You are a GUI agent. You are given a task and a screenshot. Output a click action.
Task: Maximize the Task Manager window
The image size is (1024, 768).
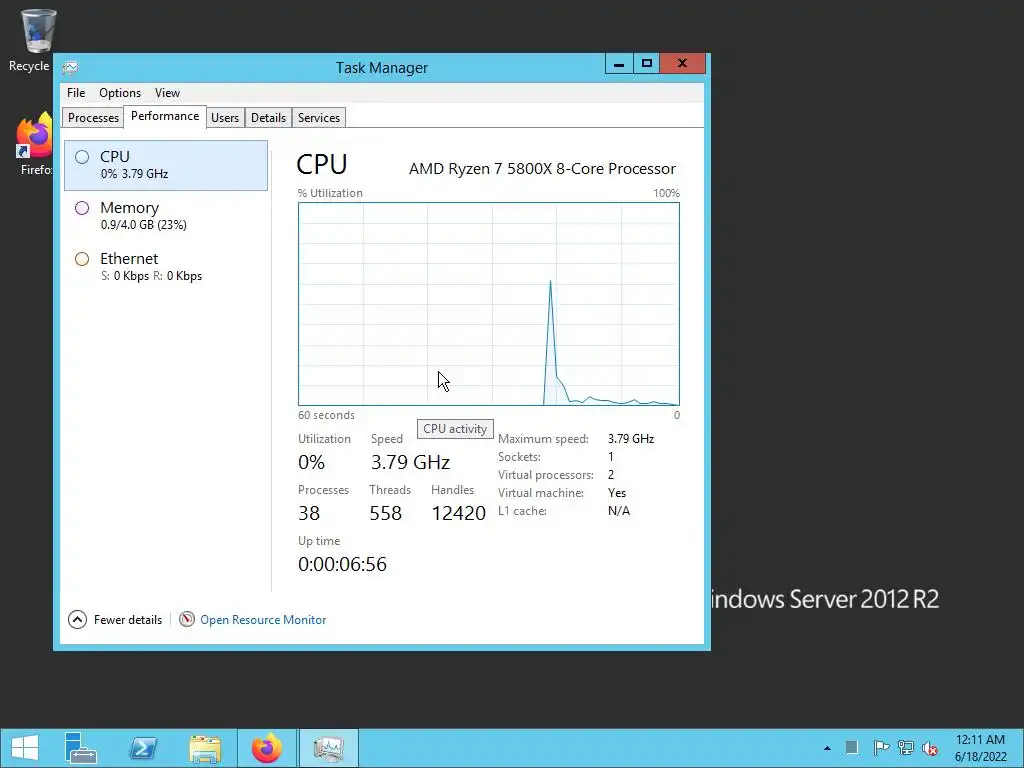647,64
